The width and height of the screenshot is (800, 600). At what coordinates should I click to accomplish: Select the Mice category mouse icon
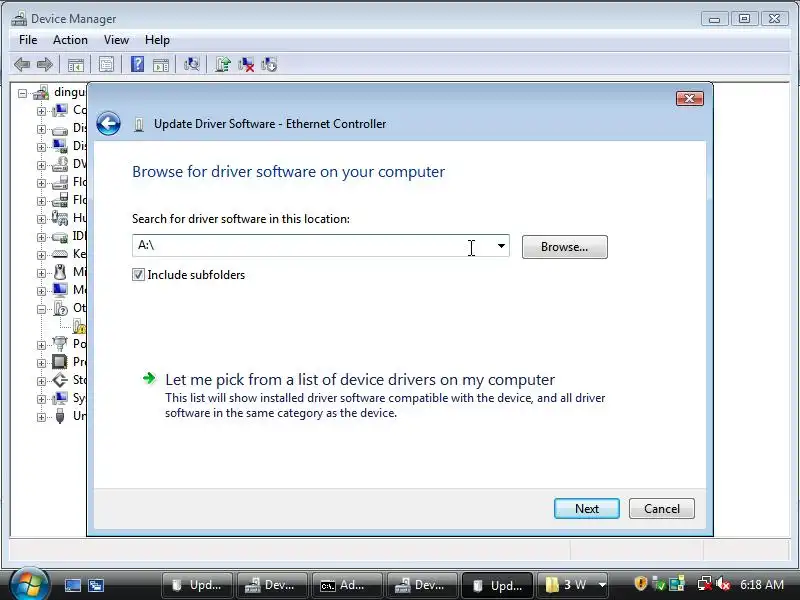click(x=60, y=272)
